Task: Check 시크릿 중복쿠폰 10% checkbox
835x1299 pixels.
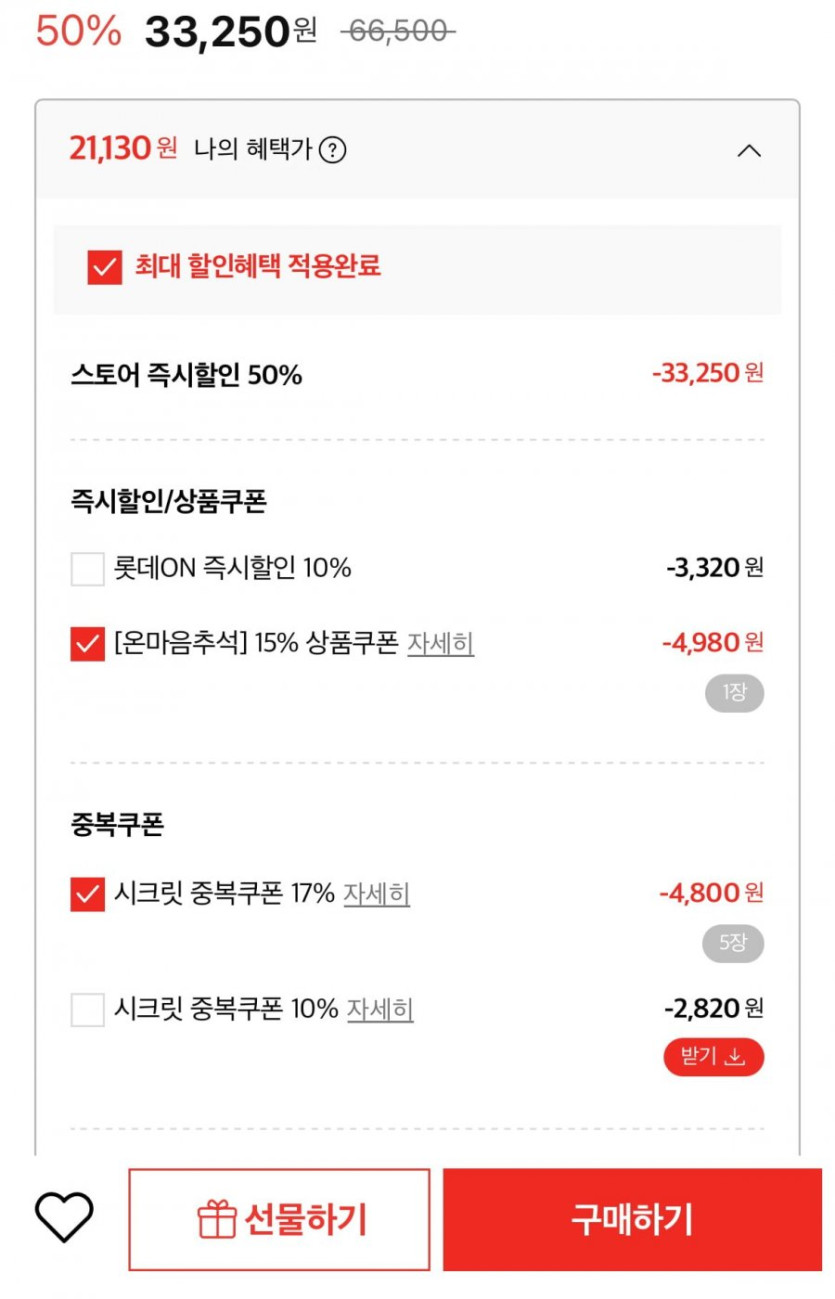Action: point(88,1010)
